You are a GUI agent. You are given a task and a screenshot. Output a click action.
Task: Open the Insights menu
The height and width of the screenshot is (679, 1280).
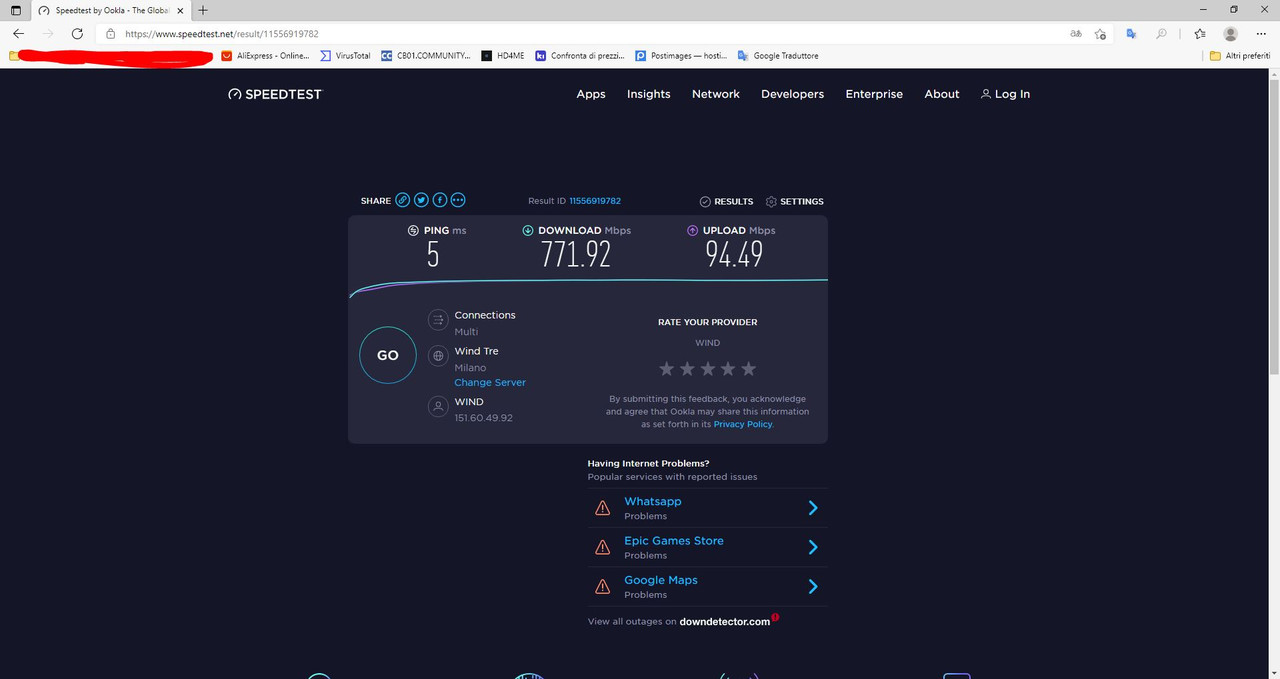click(649, 94)
